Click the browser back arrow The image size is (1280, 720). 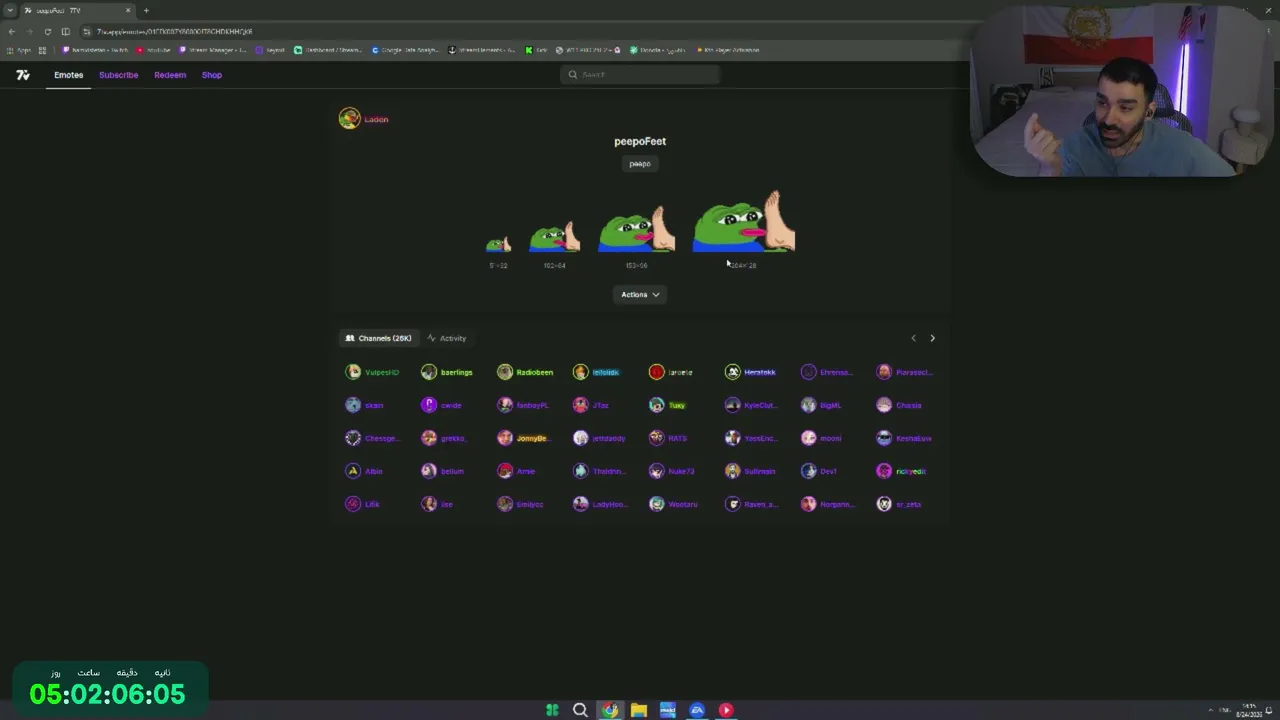pyautogui.click(x=12, y=31)
